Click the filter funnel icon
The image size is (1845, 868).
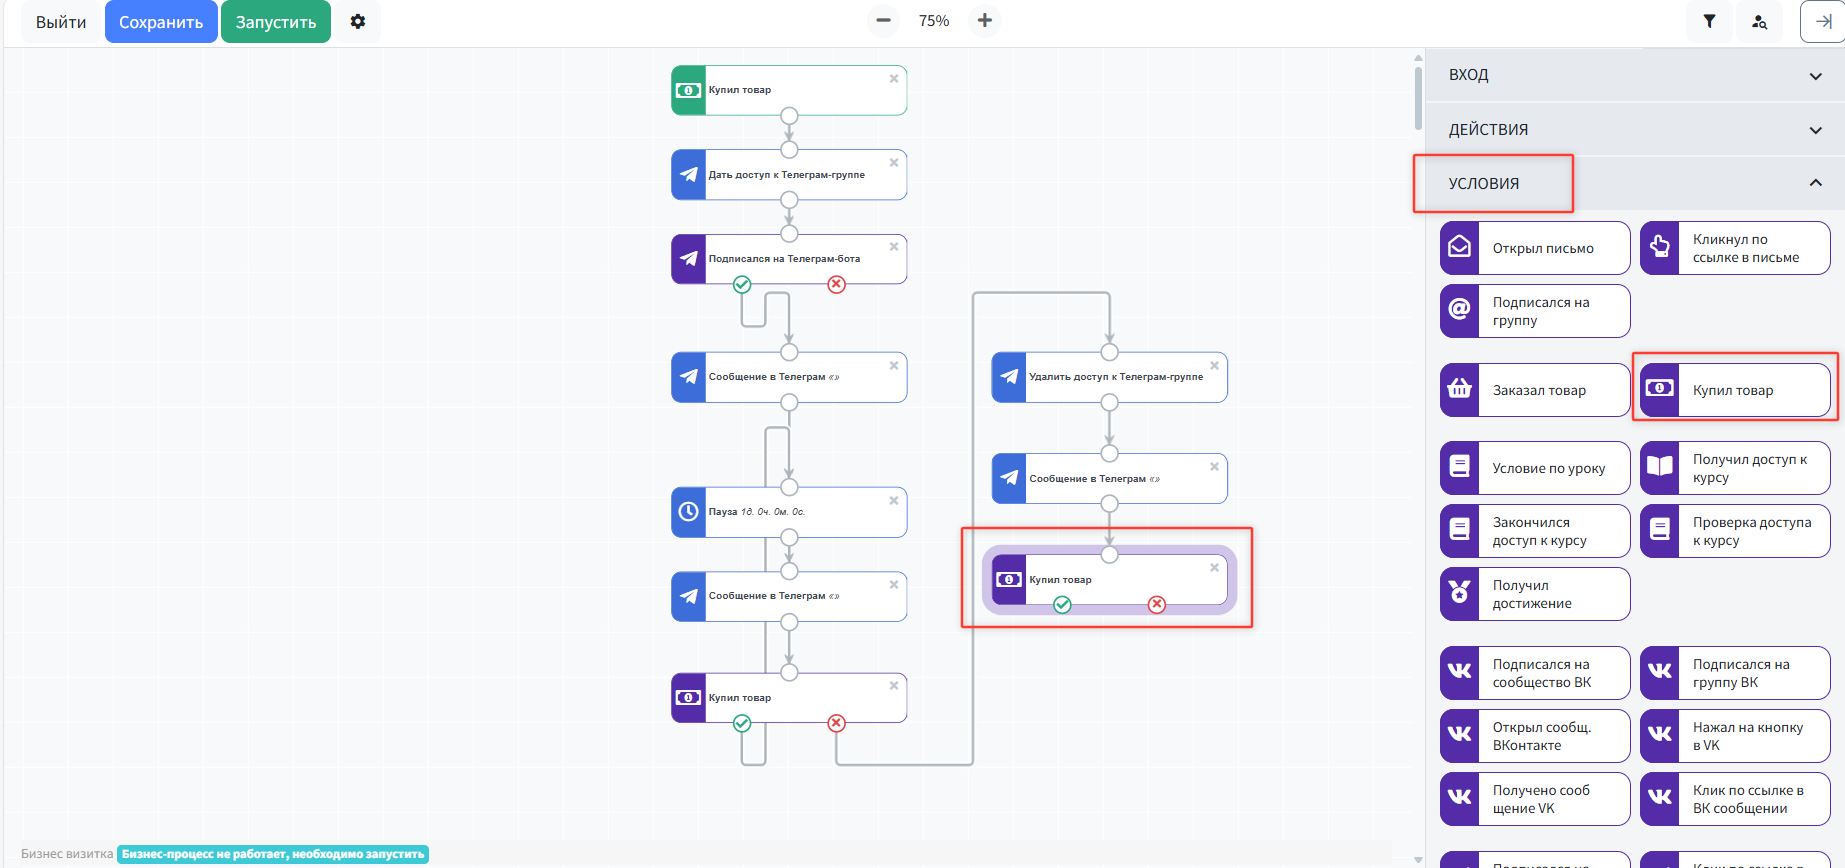click(1709, 21)
